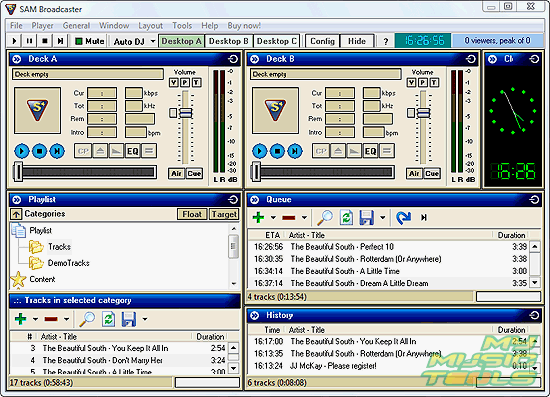
Task: Add a track to the Queue with plus icon
Action: pos(259,217)
